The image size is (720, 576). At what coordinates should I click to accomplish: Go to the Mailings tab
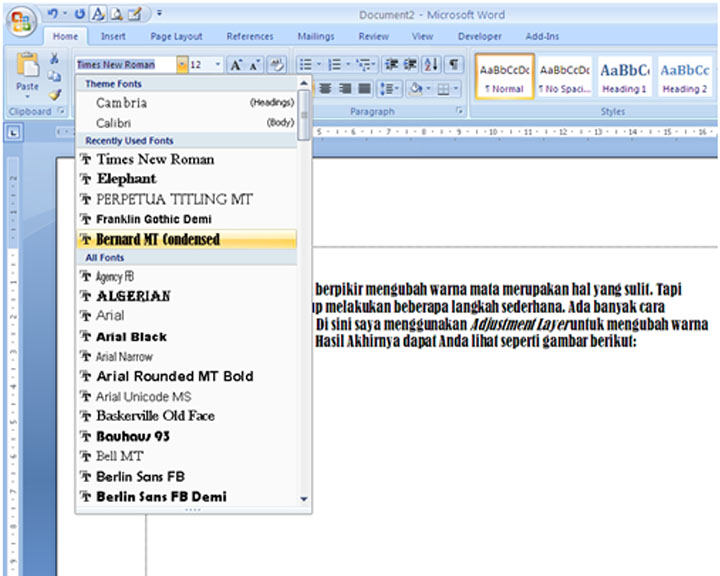point(316,36)
